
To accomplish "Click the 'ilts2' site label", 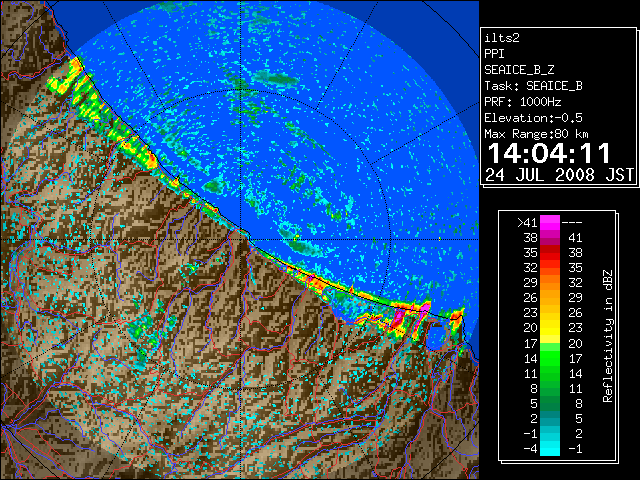I will (502, 38).
